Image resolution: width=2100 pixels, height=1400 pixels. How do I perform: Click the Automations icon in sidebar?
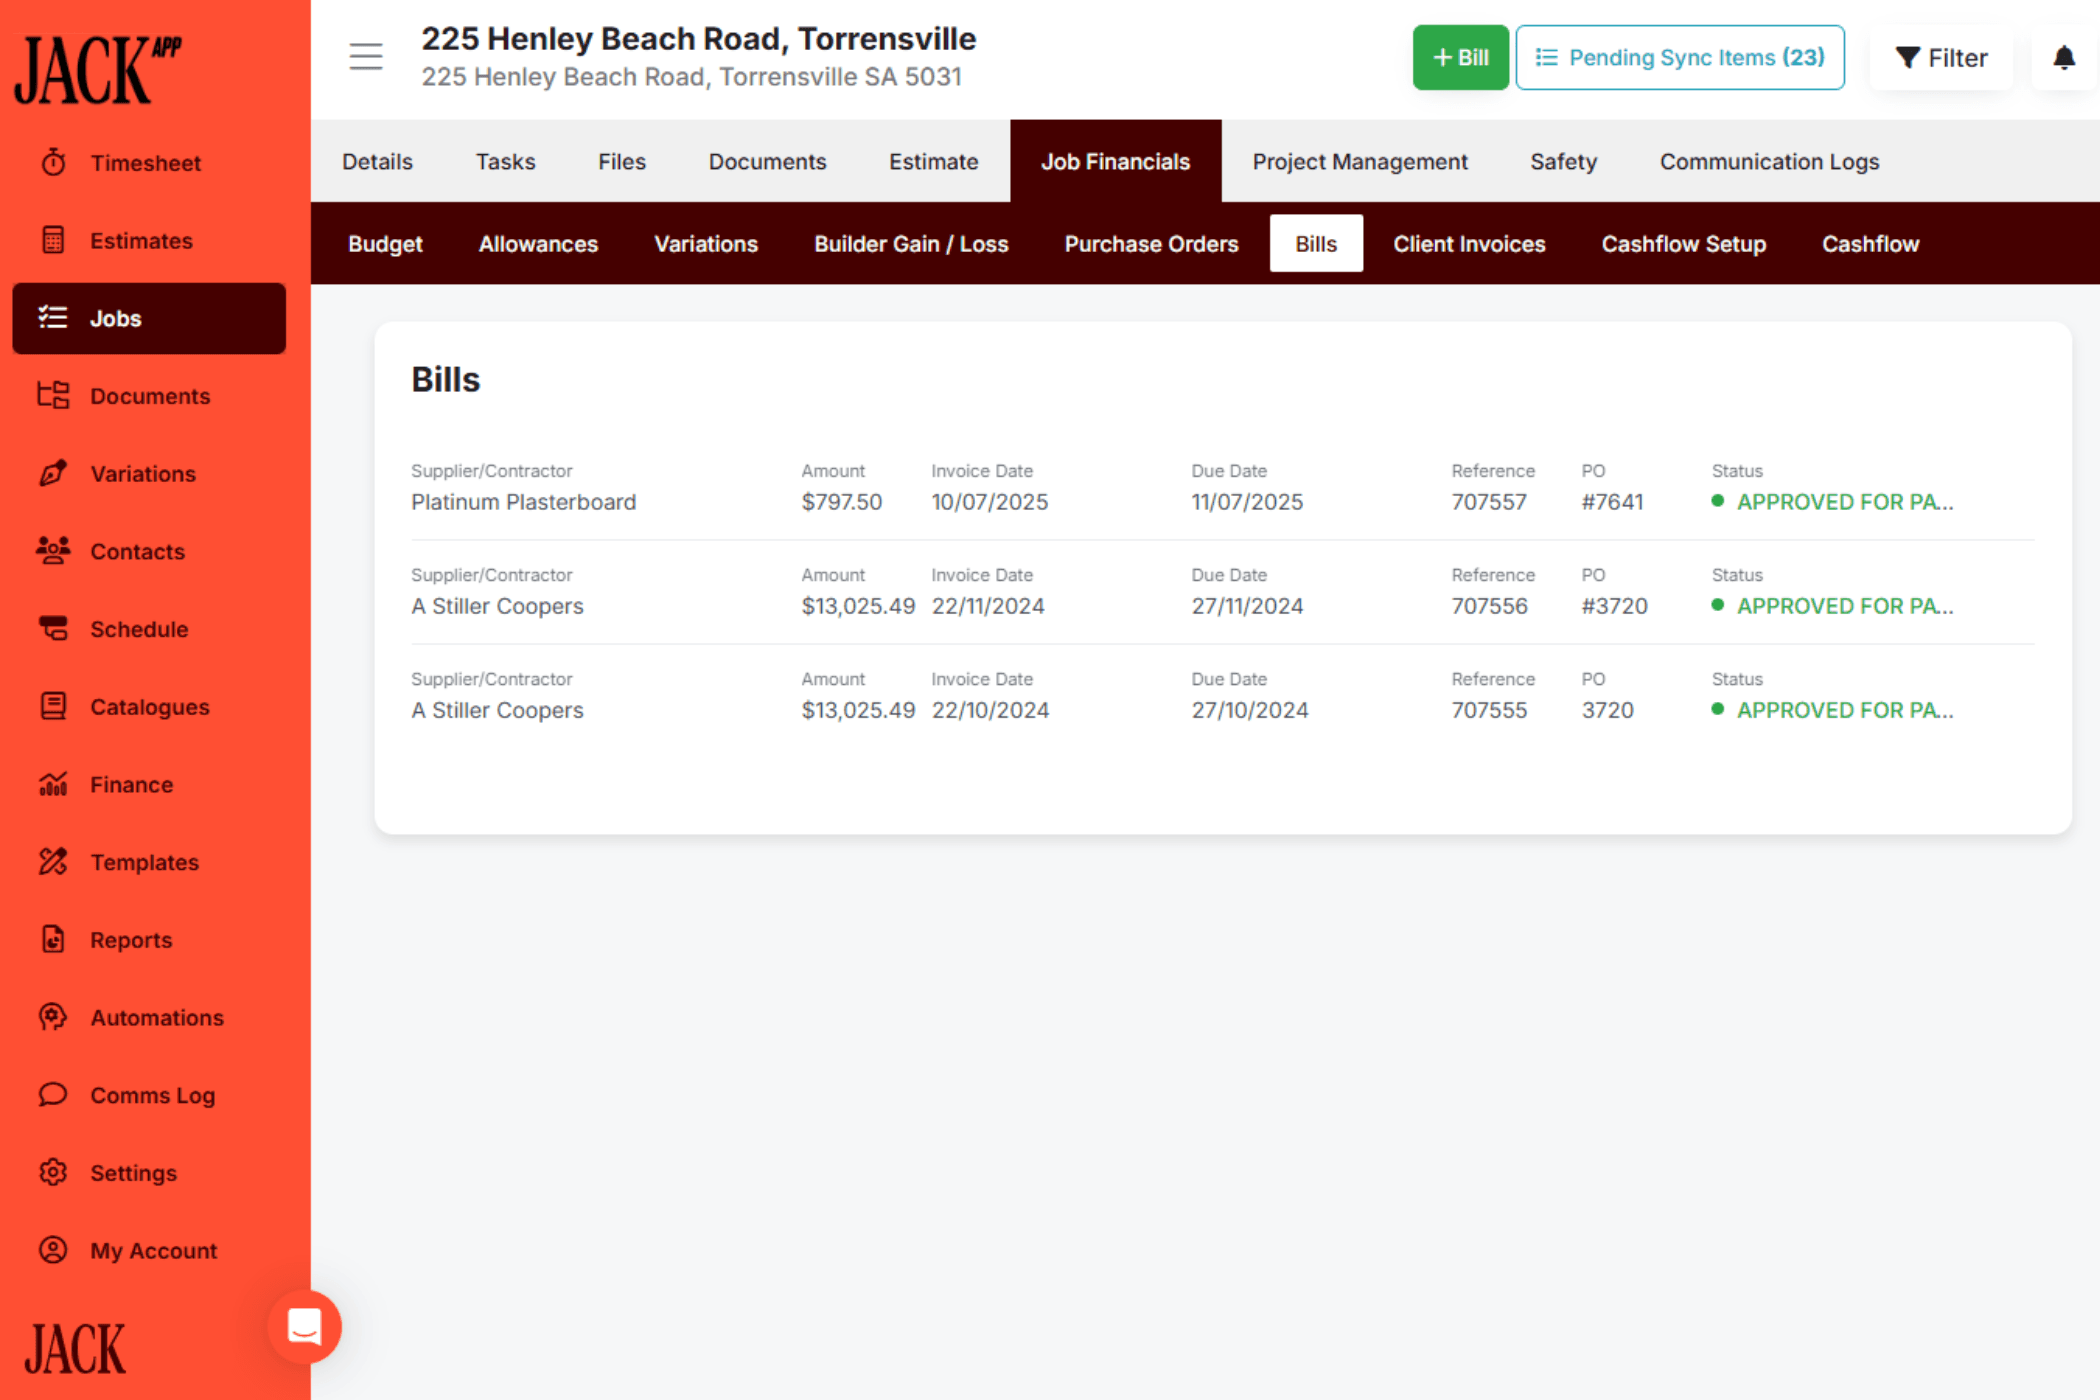tap(54, 1017)
